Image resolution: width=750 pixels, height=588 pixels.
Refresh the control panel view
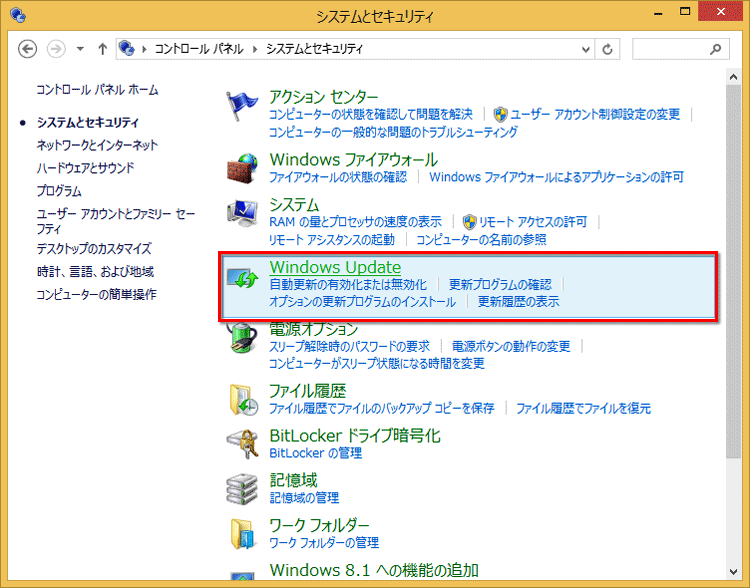tap(609, 48)
